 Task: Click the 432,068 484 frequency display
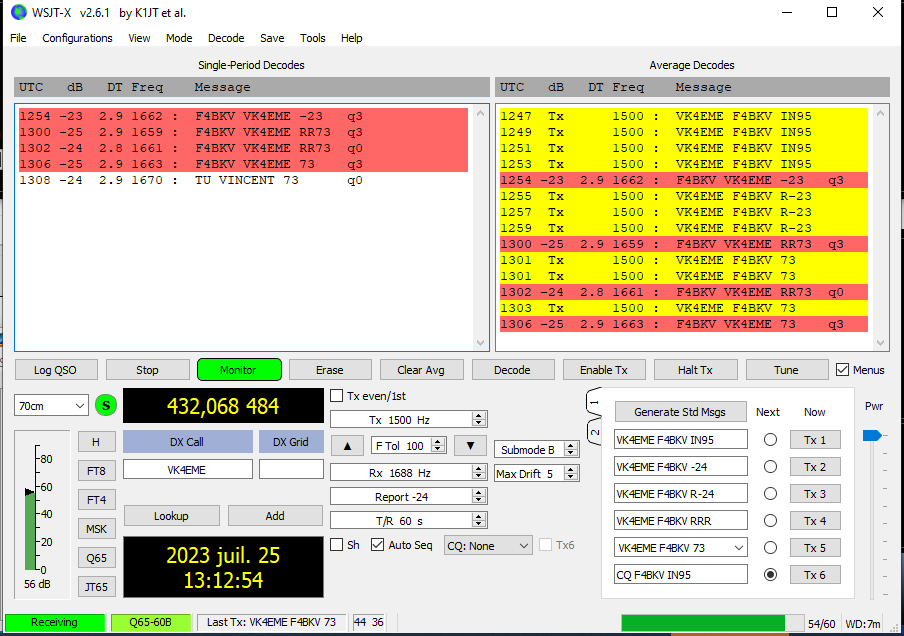point(223,406)
